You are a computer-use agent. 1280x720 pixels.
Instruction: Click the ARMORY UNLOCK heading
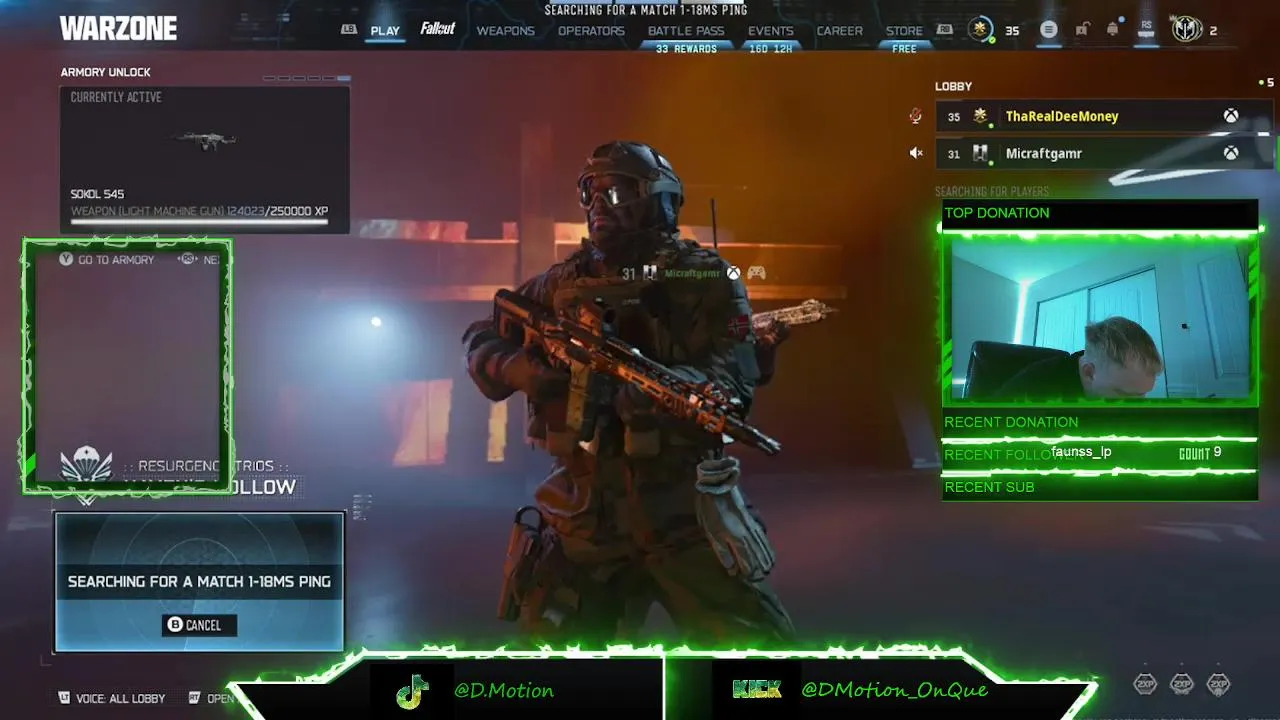click(105, 73)
